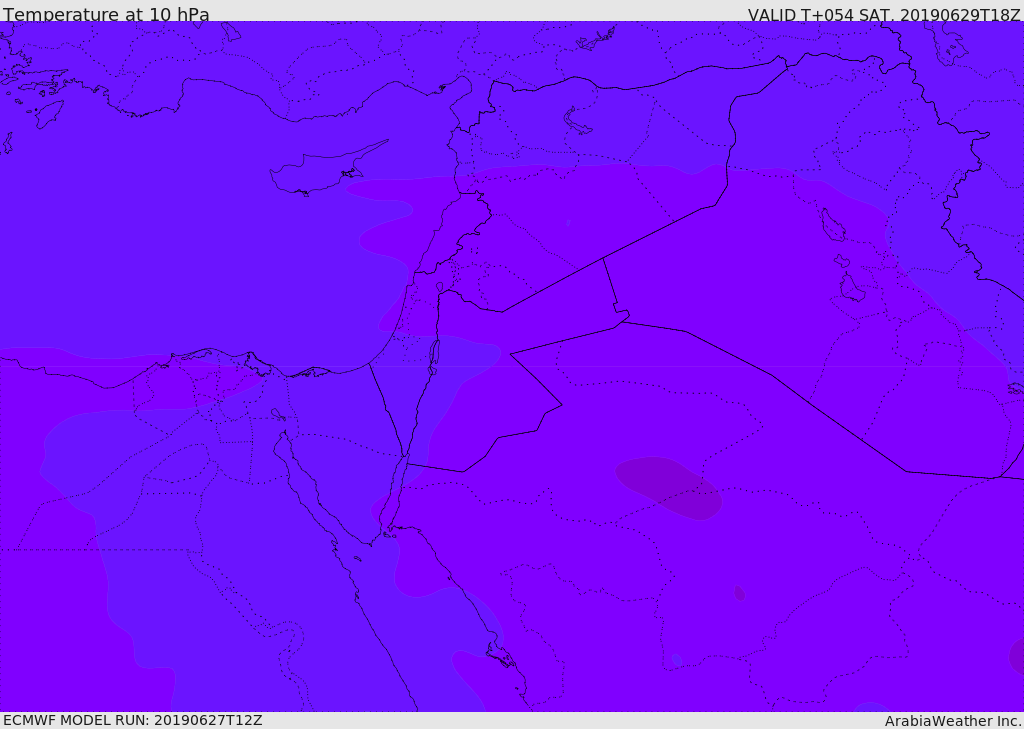Image resolution: width=1024 pixels, height=729 pixels.
Task: Click the VALID T+054 timestamp text
Action: coord(884,14)
